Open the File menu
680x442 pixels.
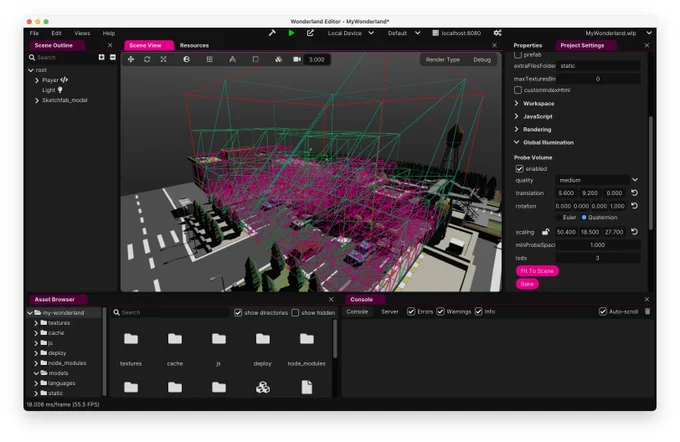(34, 33)
